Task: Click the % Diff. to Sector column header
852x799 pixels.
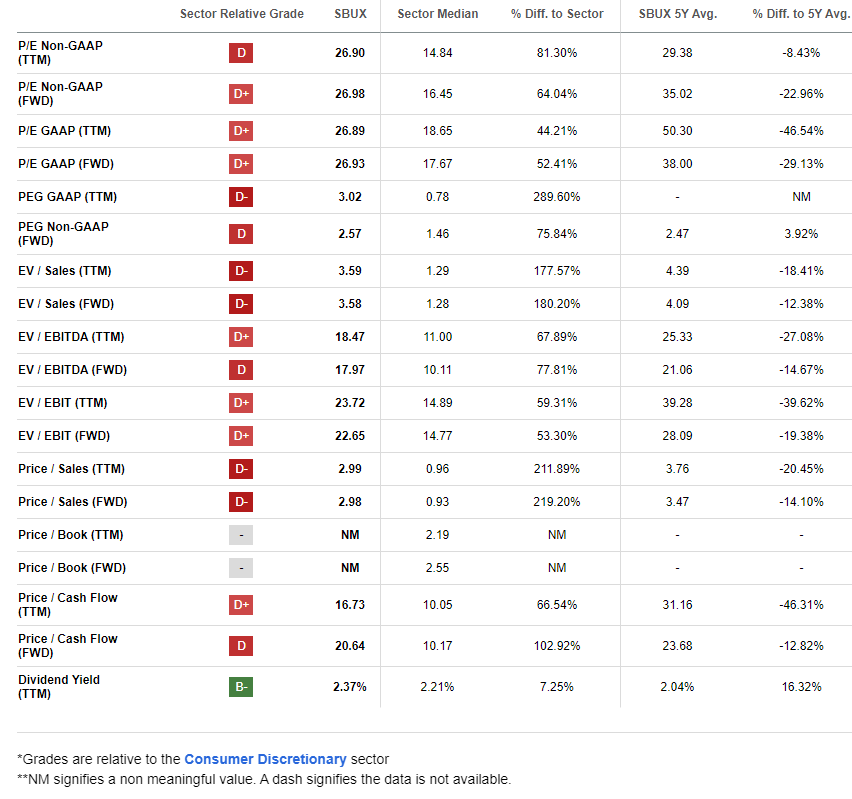Action: [557, 14]
